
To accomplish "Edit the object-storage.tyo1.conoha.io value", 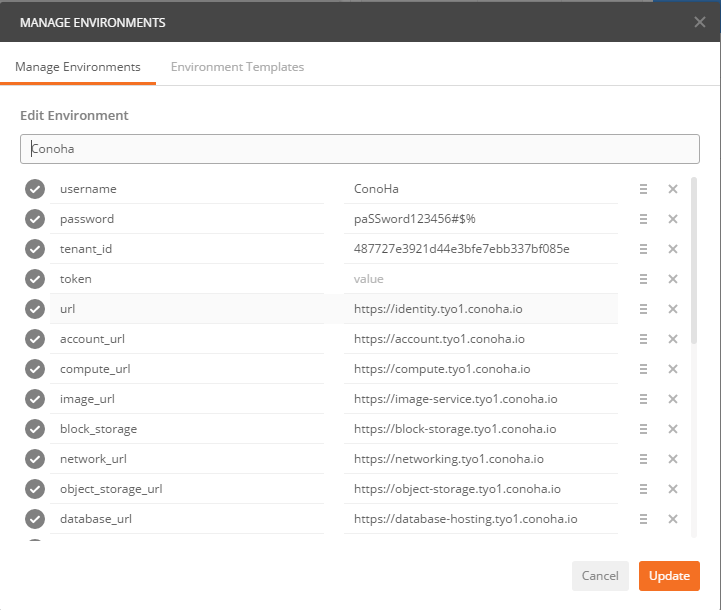I will [481, 489].
